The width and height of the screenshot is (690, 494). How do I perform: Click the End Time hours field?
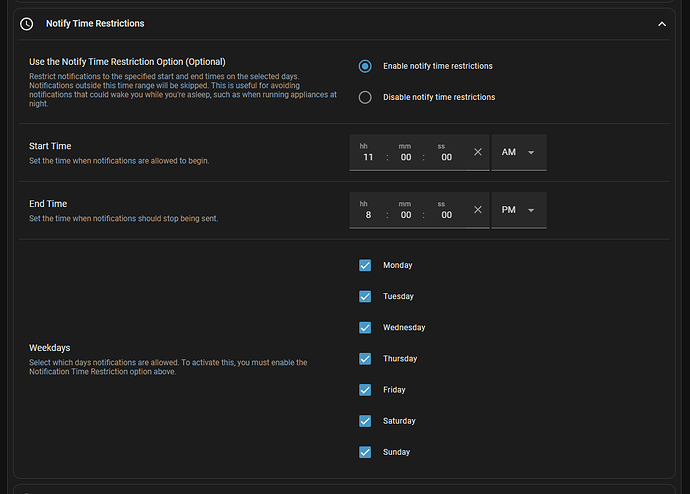[x=367, y=215]
